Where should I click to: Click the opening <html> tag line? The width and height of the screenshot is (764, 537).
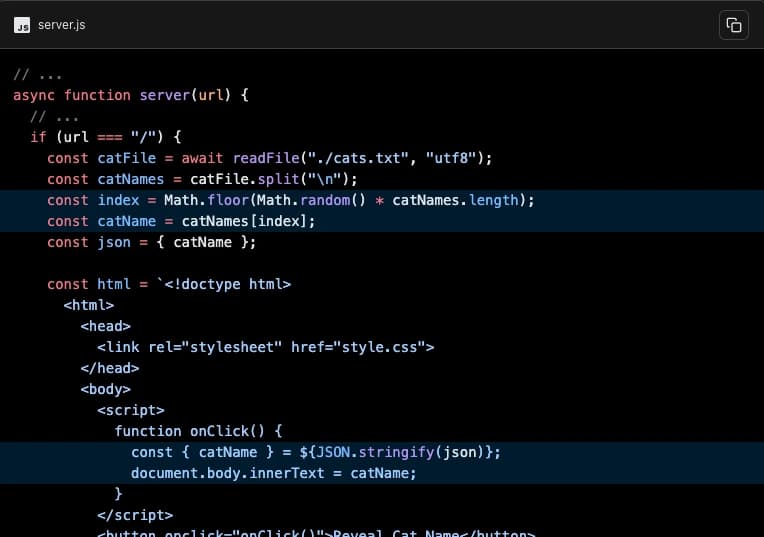pyautogui.click(x=89, y=305)
